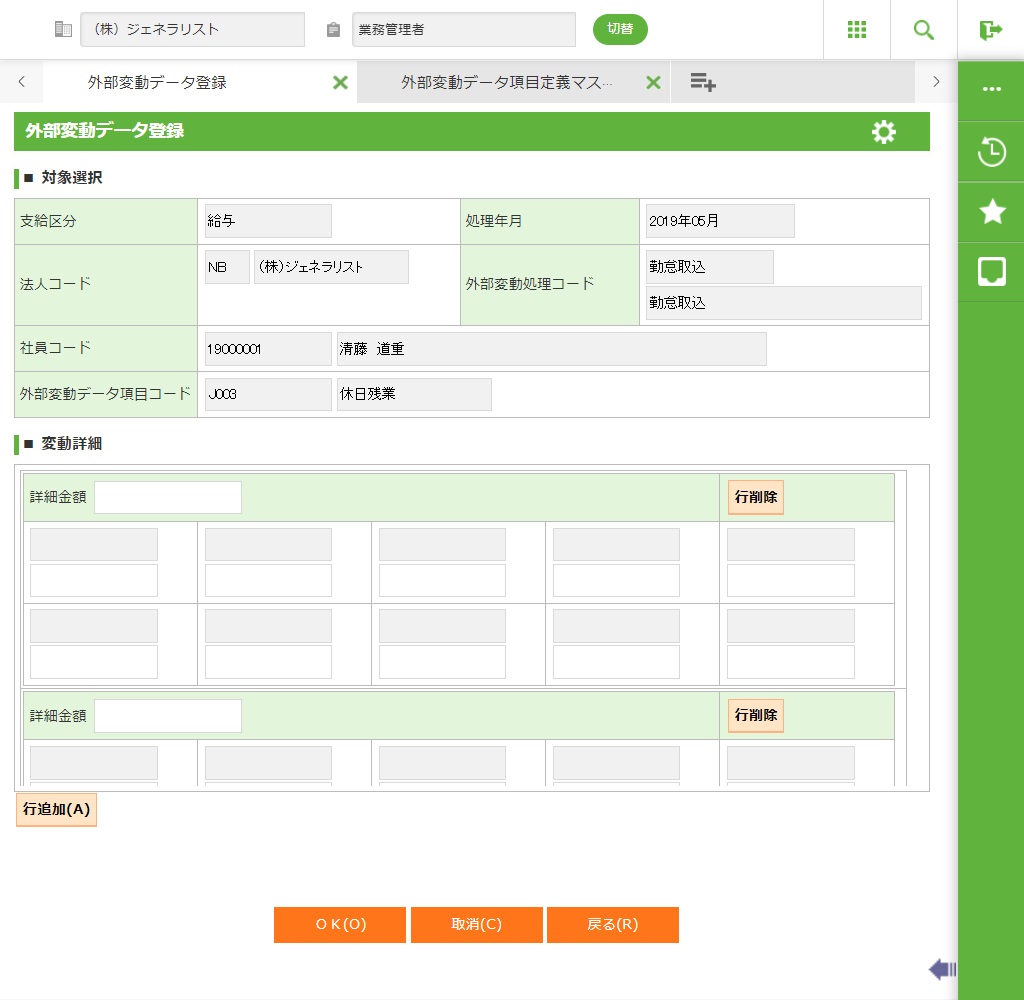Image resolution: width=1024 pixels, height=1000 pixels.
Task: Click the three-dots more icon in sidebar
Action: [991, 89]
